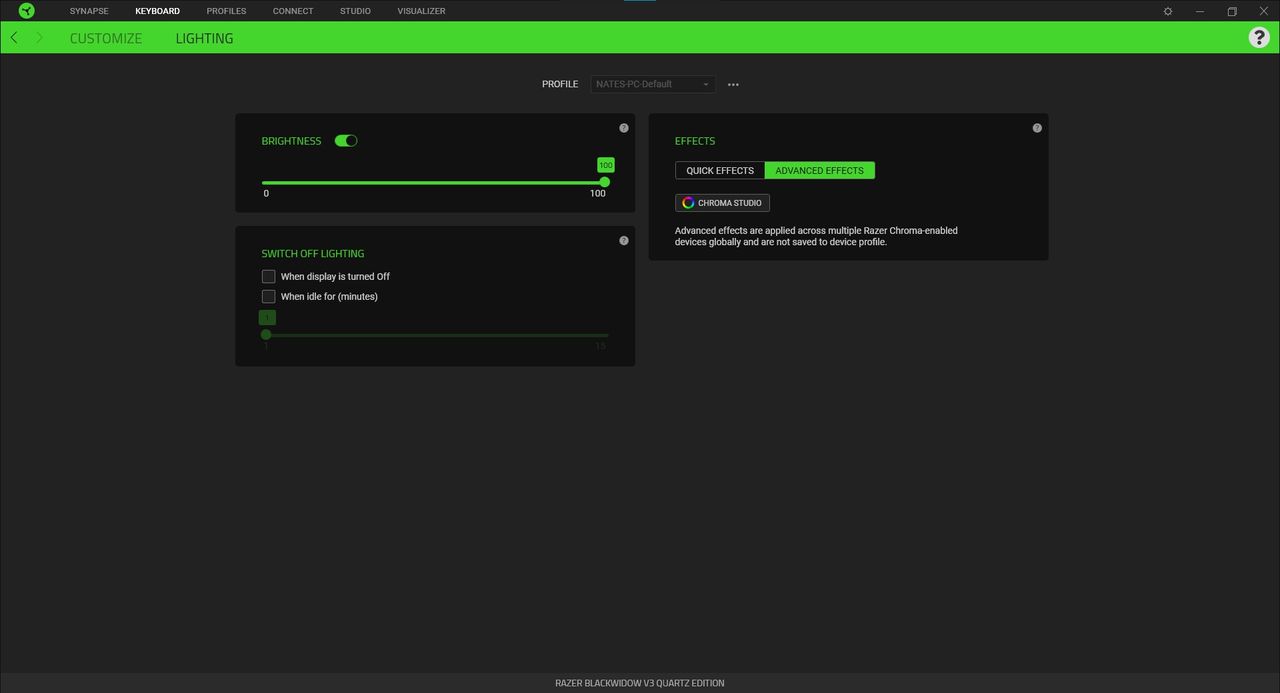The image size is (1280, 693).
Task: Click the 'BRIGHTNESS' heading text
Action: tap(291, 141)
